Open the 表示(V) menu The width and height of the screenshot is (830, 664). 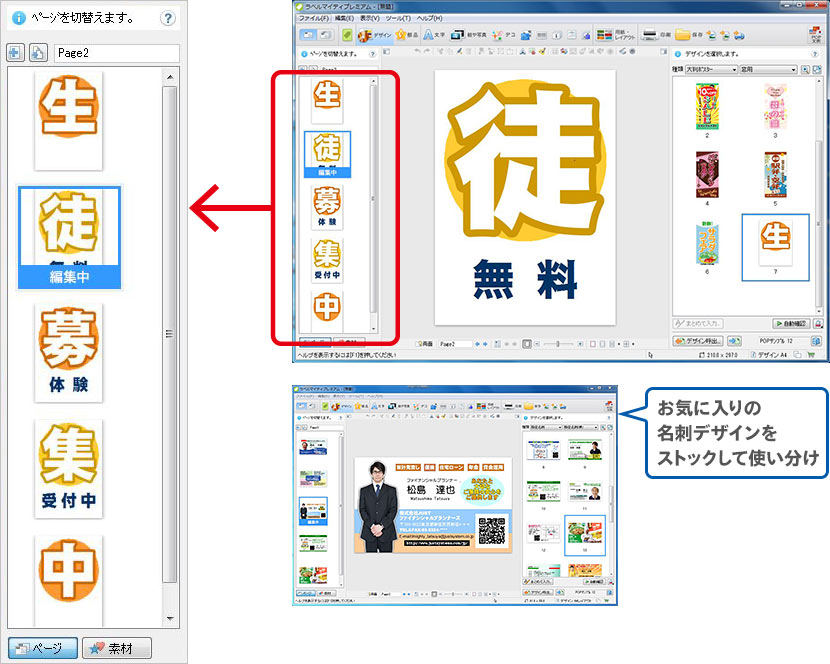click(369, 18)
